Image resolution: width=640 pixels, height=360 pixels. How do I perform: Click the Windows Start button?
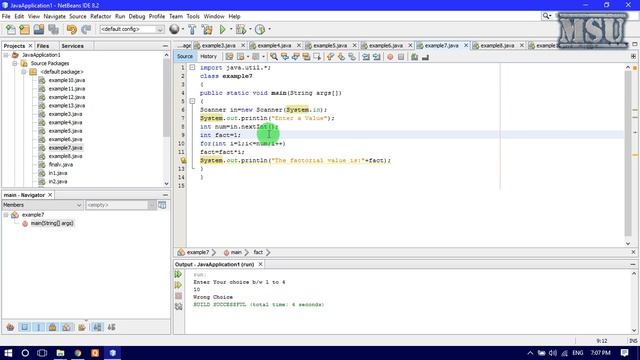click(8, 353)
